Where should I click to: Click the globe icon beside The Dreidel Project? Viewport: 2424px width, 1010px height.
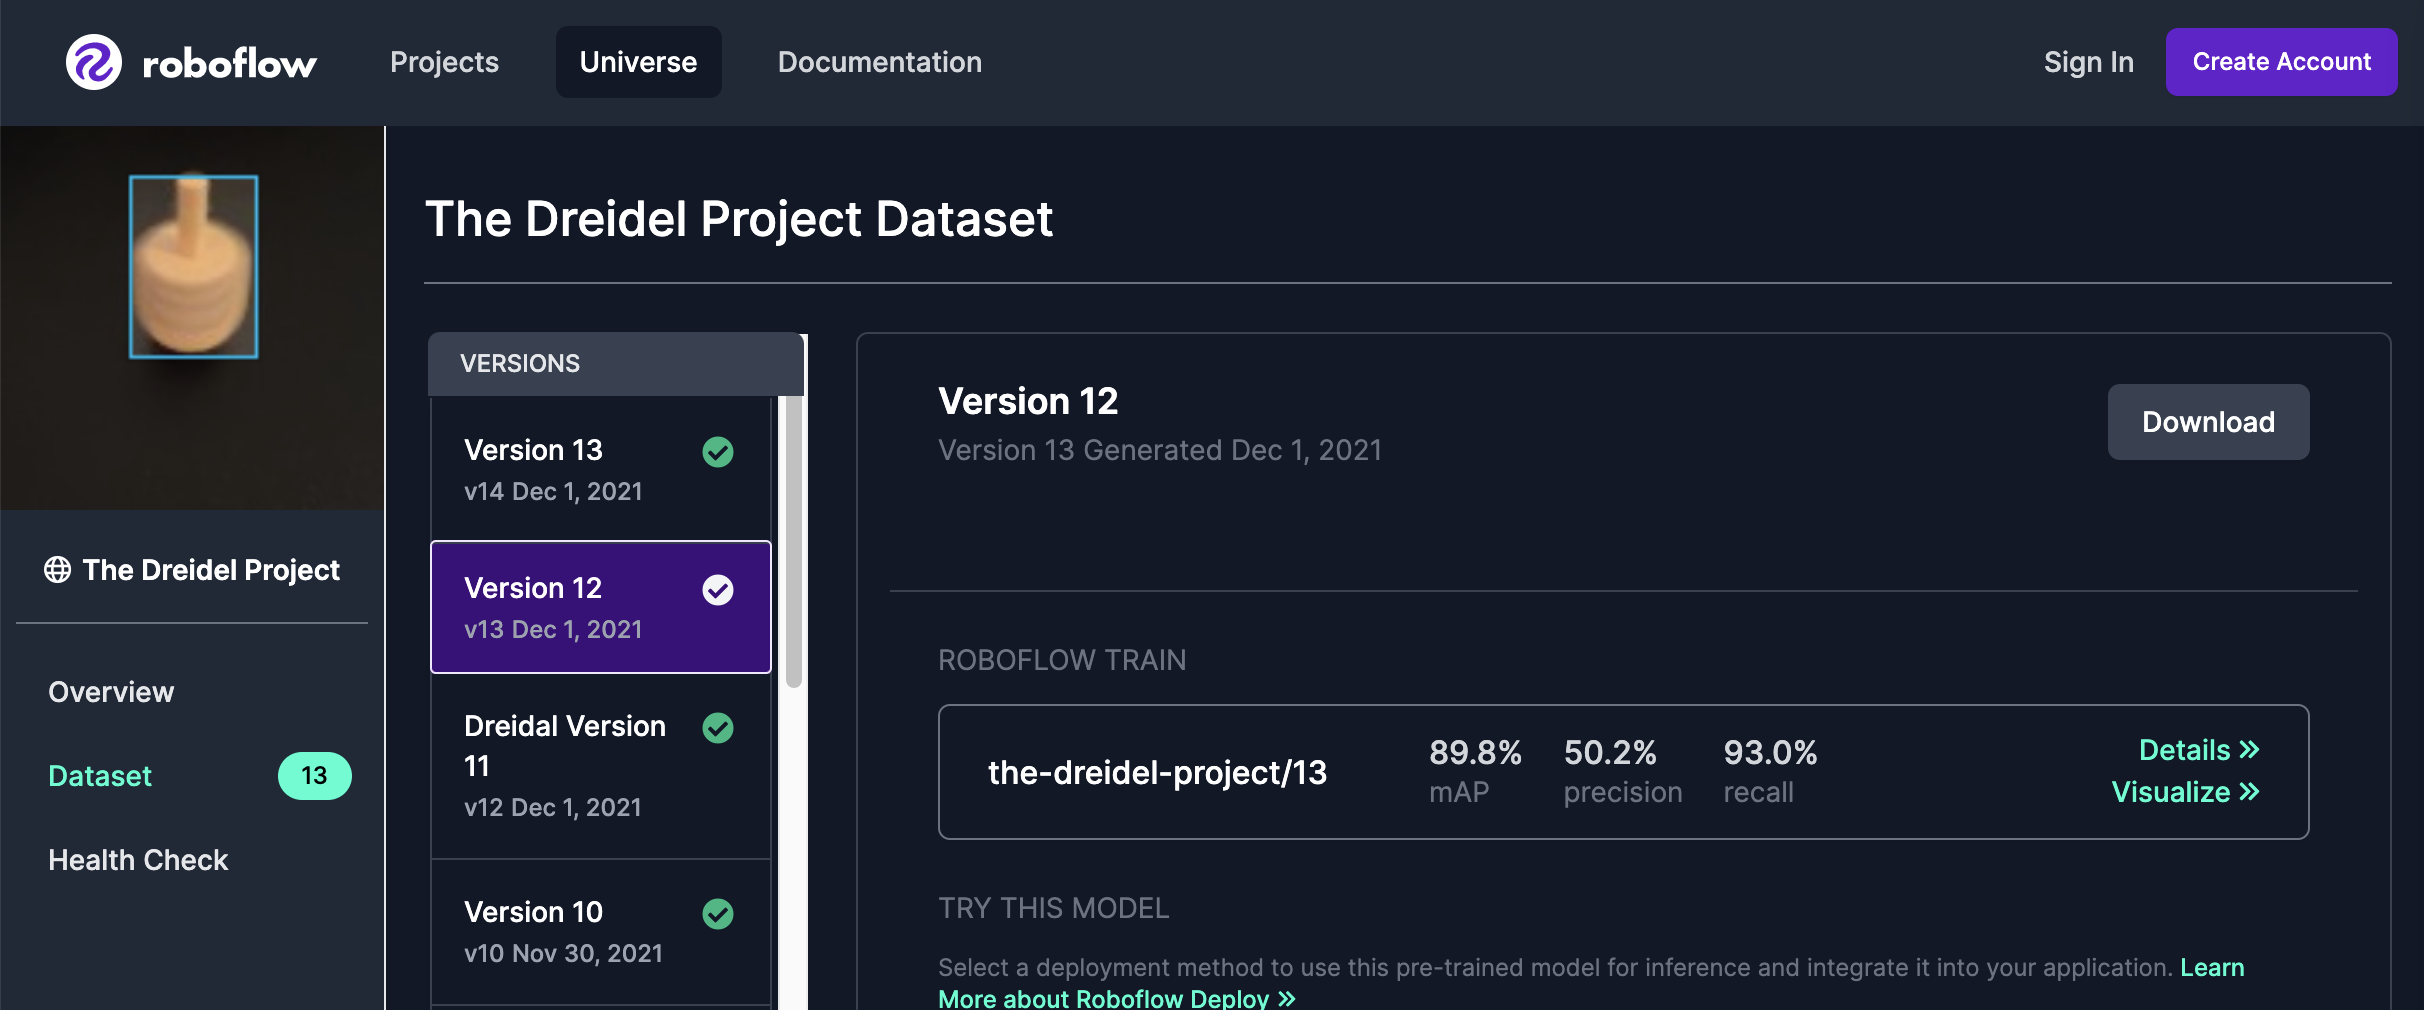click(x=56, y=570)
